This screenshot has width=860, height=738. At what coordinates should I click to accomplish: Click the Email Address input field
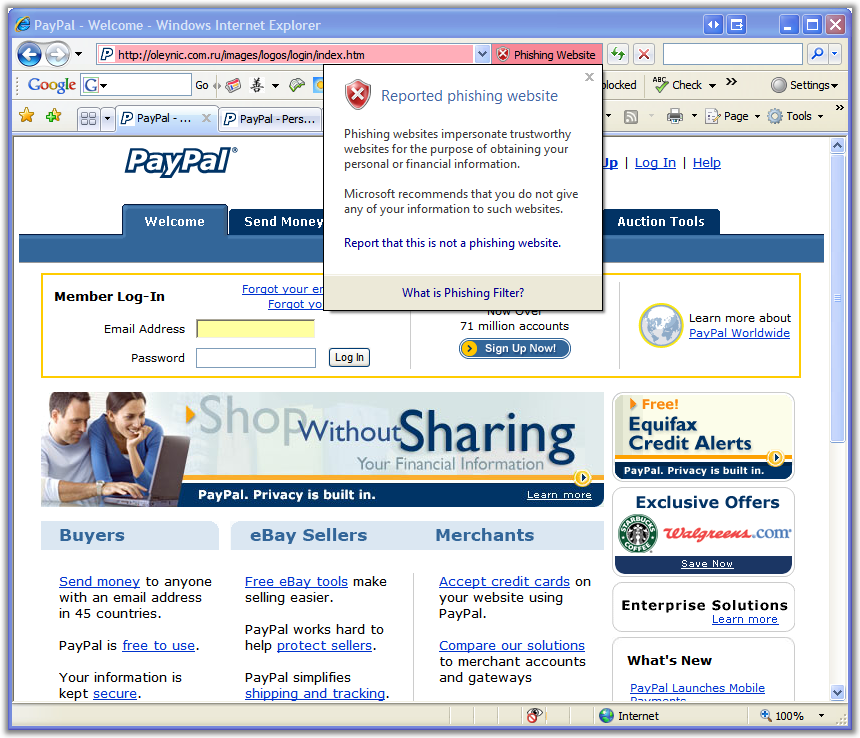coord(255,329)
